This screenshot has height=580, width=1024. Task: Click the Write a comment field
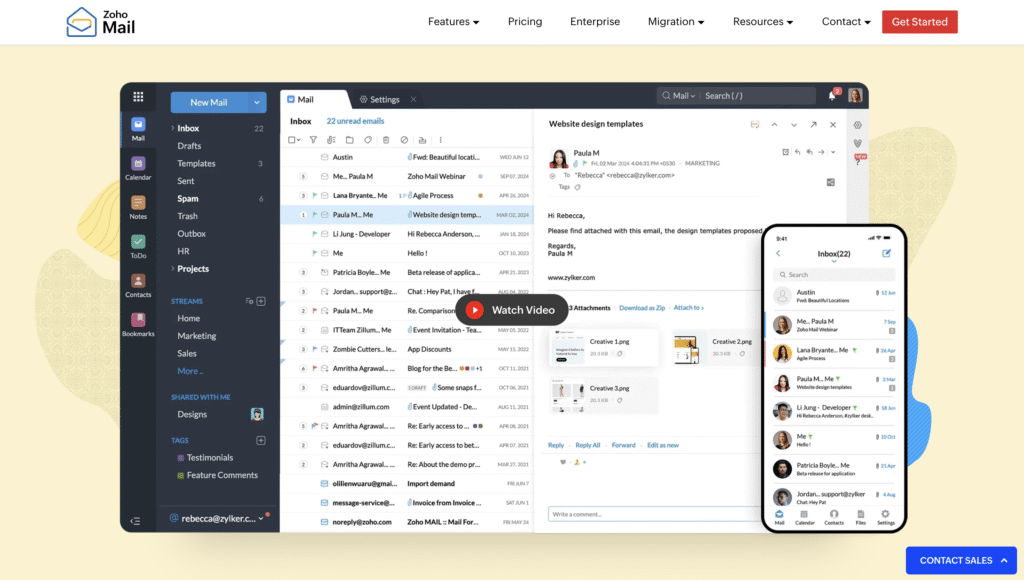(655, 514)
